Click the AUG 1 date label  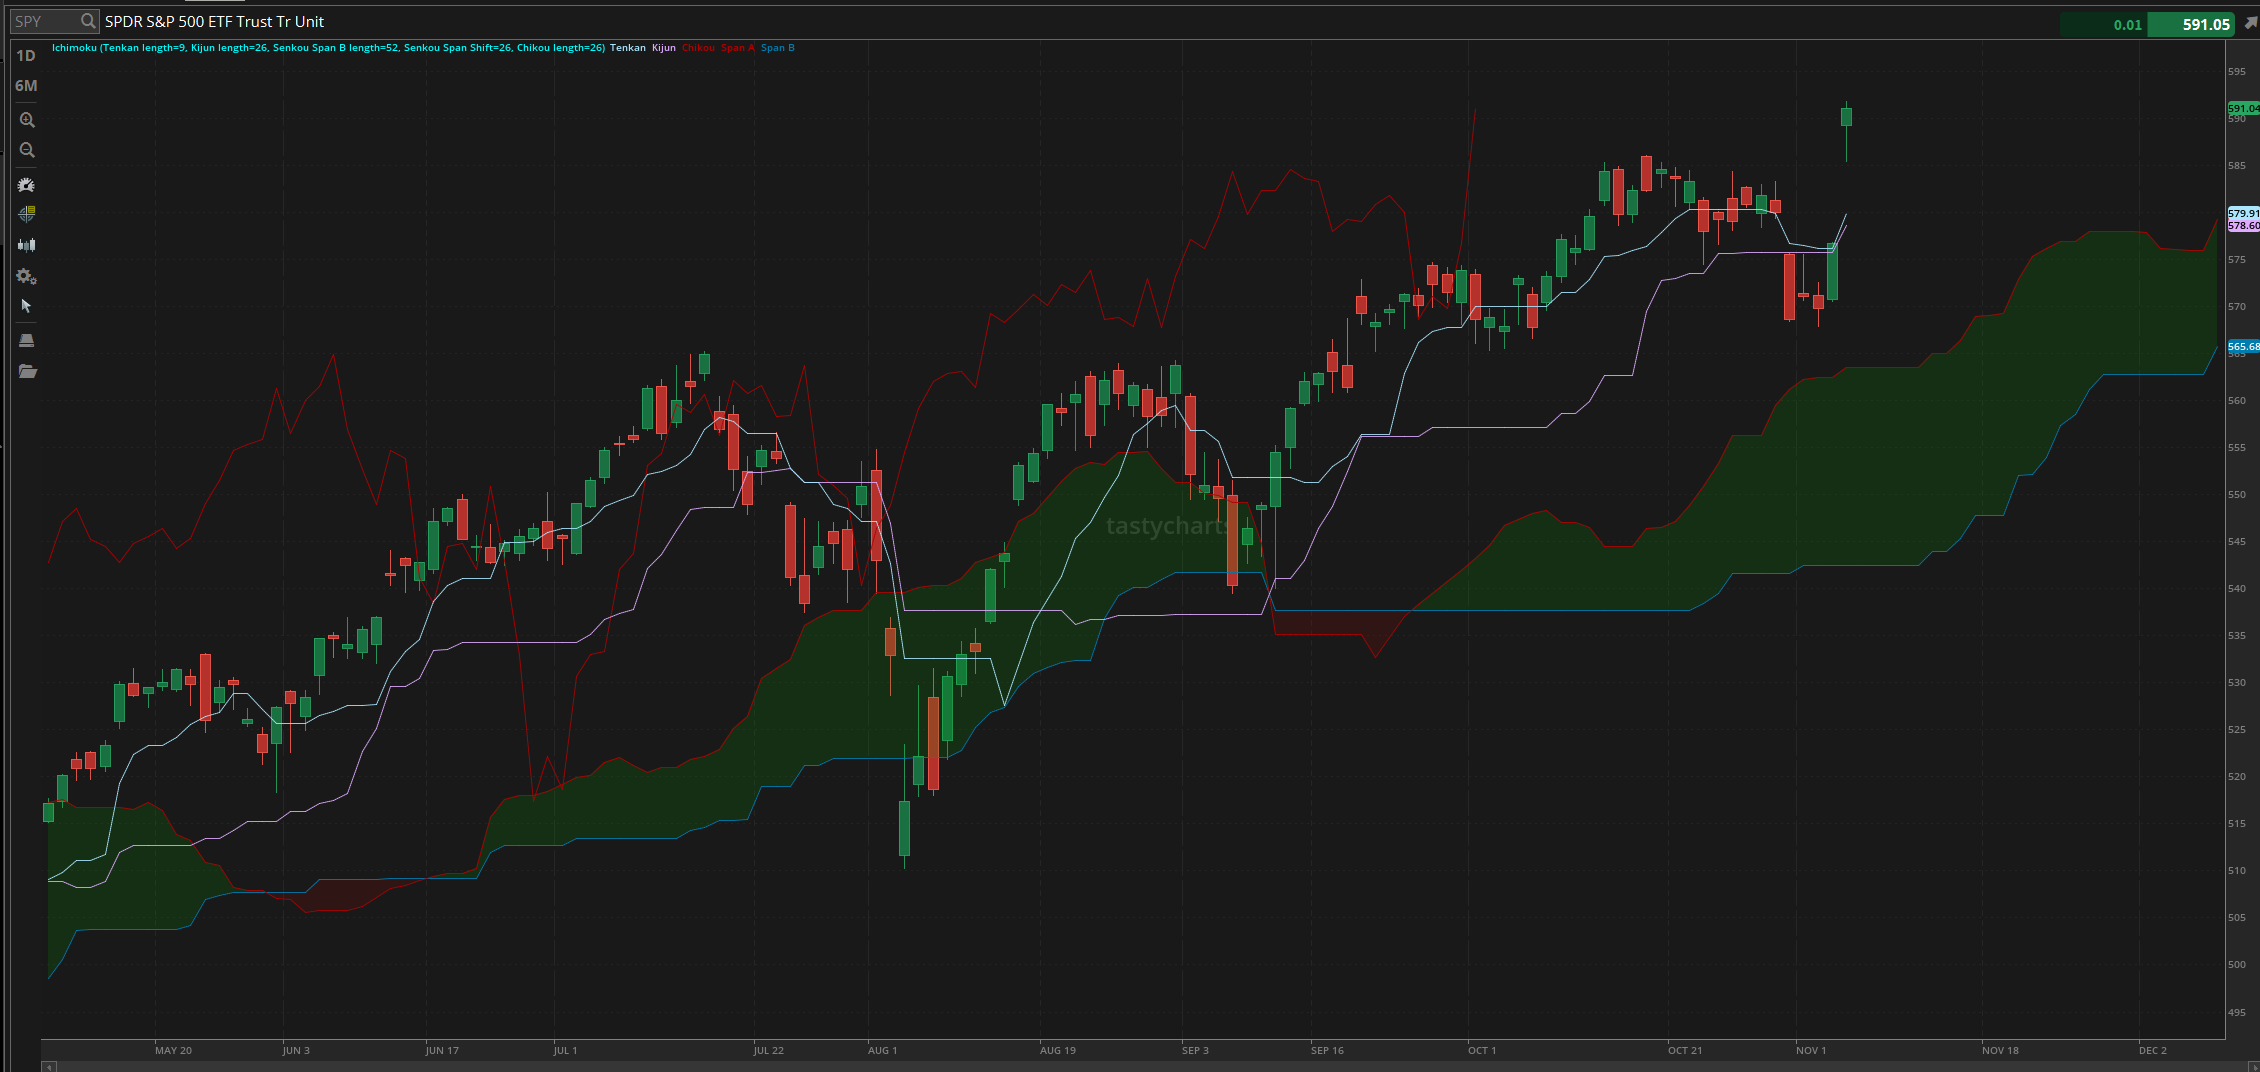click(x=882, y=1050)
